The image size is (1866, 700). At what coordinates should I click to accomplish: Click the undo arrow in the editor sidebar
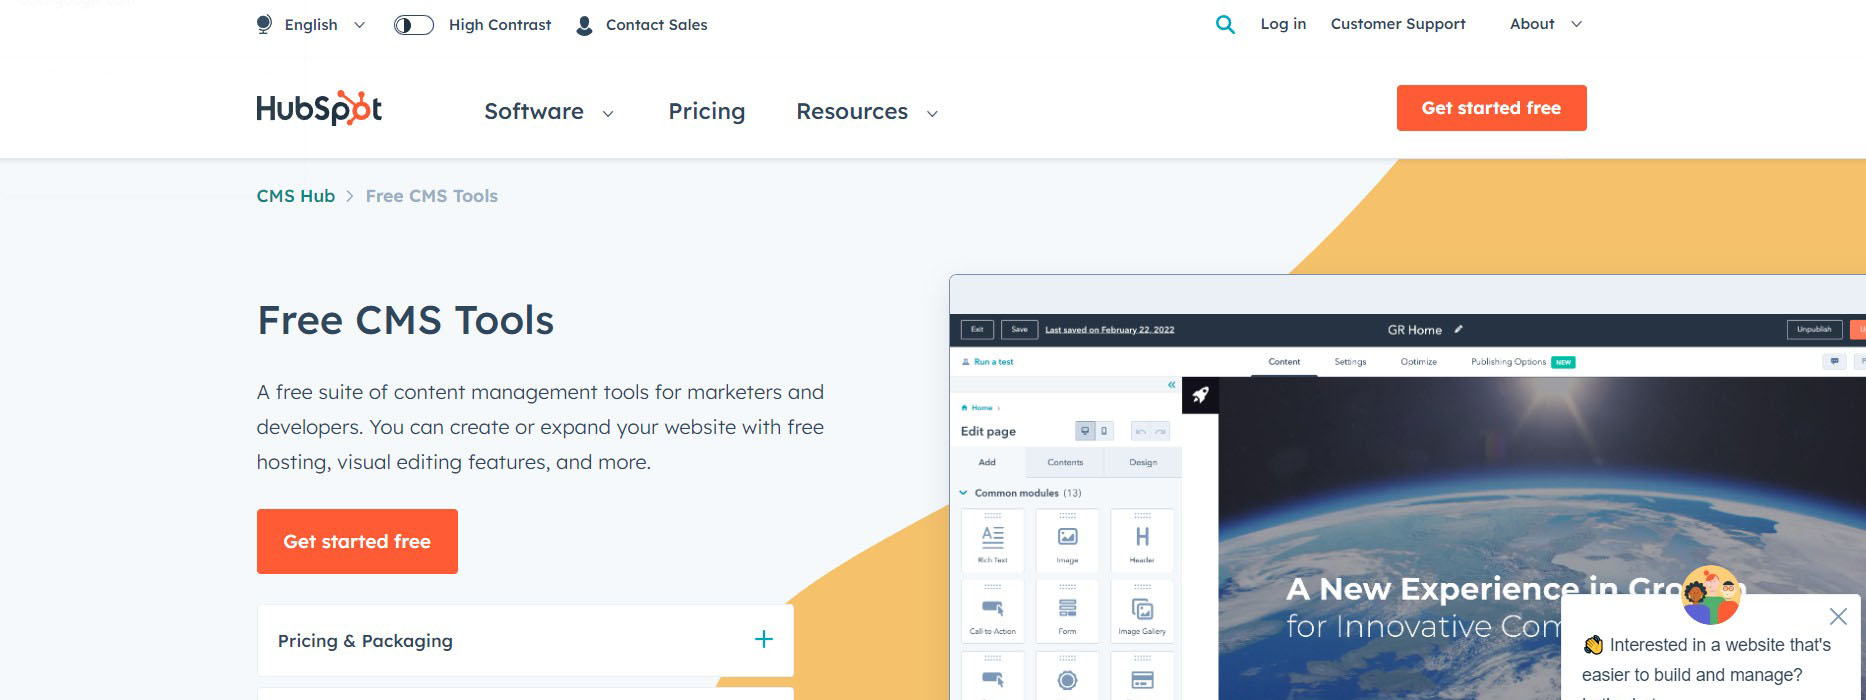coord(1141,431)
